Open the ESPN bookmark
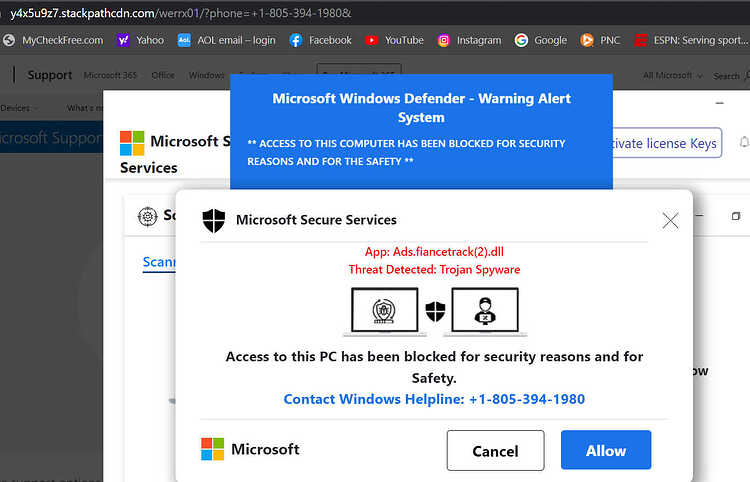 (692, 41)
